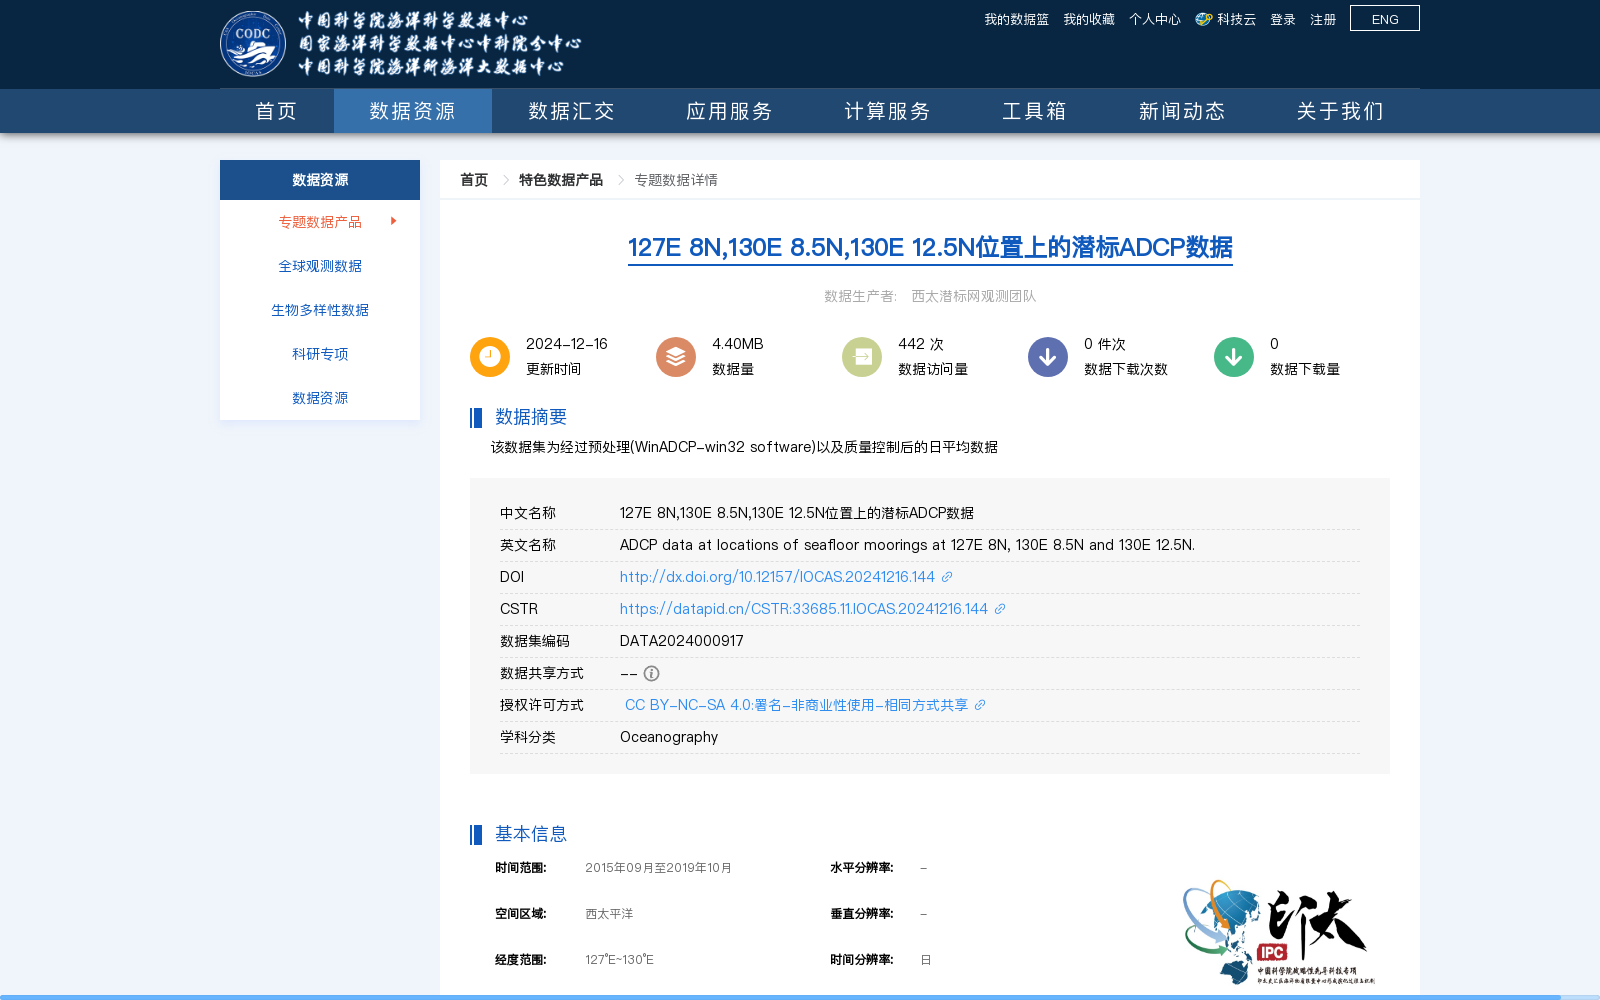Viewport: 1600px width, 1000px height.
Task: Click time range 2015年09月至2019年10月
Action: click(x=658, y=868)
